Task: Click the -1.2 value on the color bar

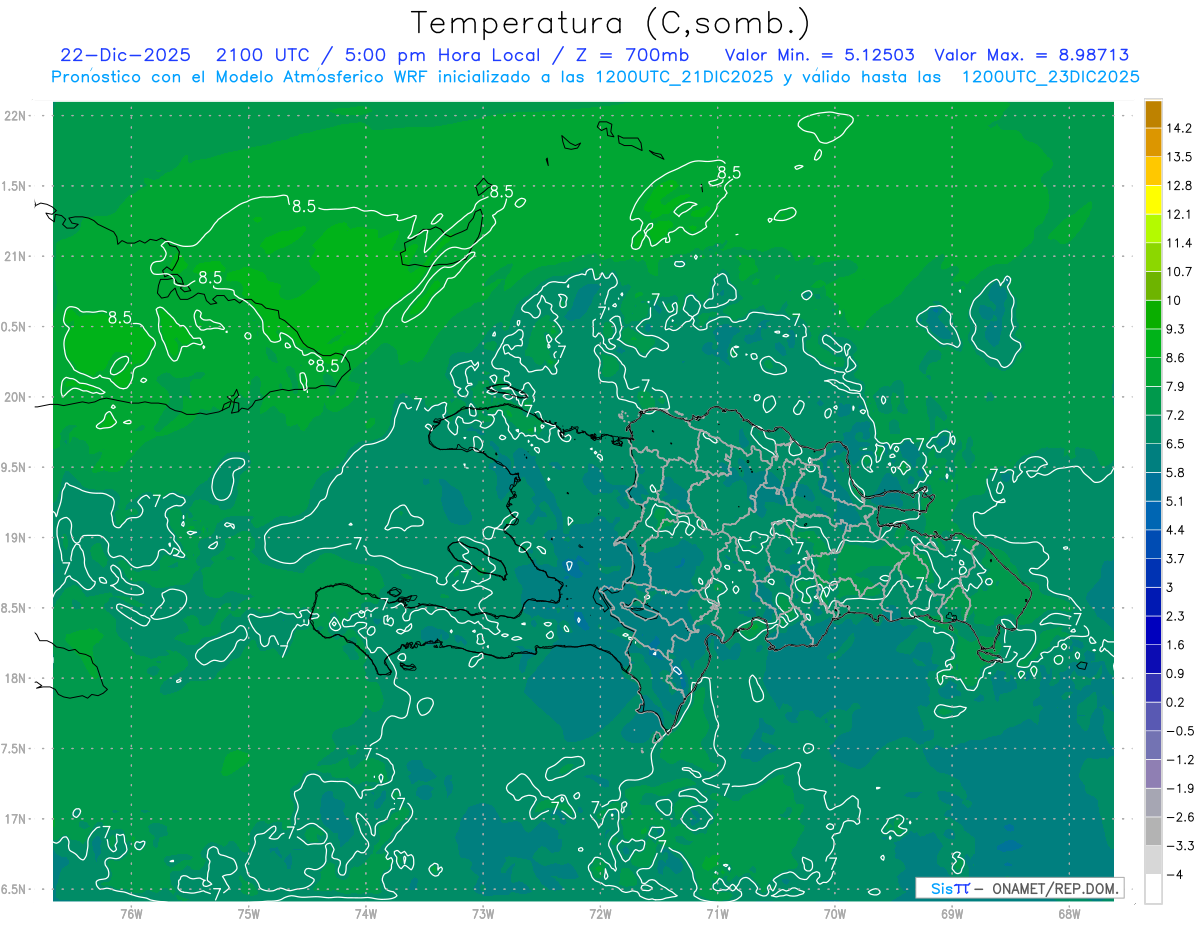Action: coord(1179,760)
